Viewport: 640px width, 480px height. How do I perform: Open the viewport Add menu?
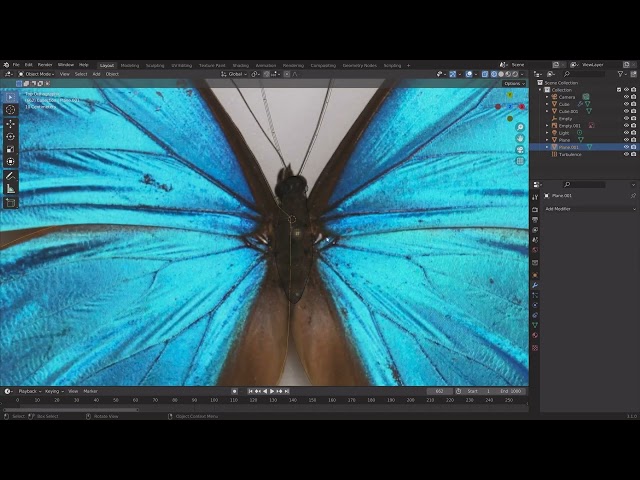(96, 74)
